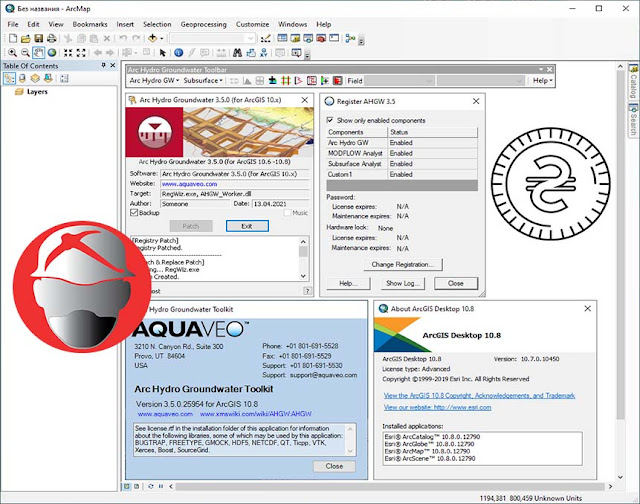The height and width of the screenshot is (504, 640).
Task: Open the Editor toolbar icon
Action: tap(266, 38)
